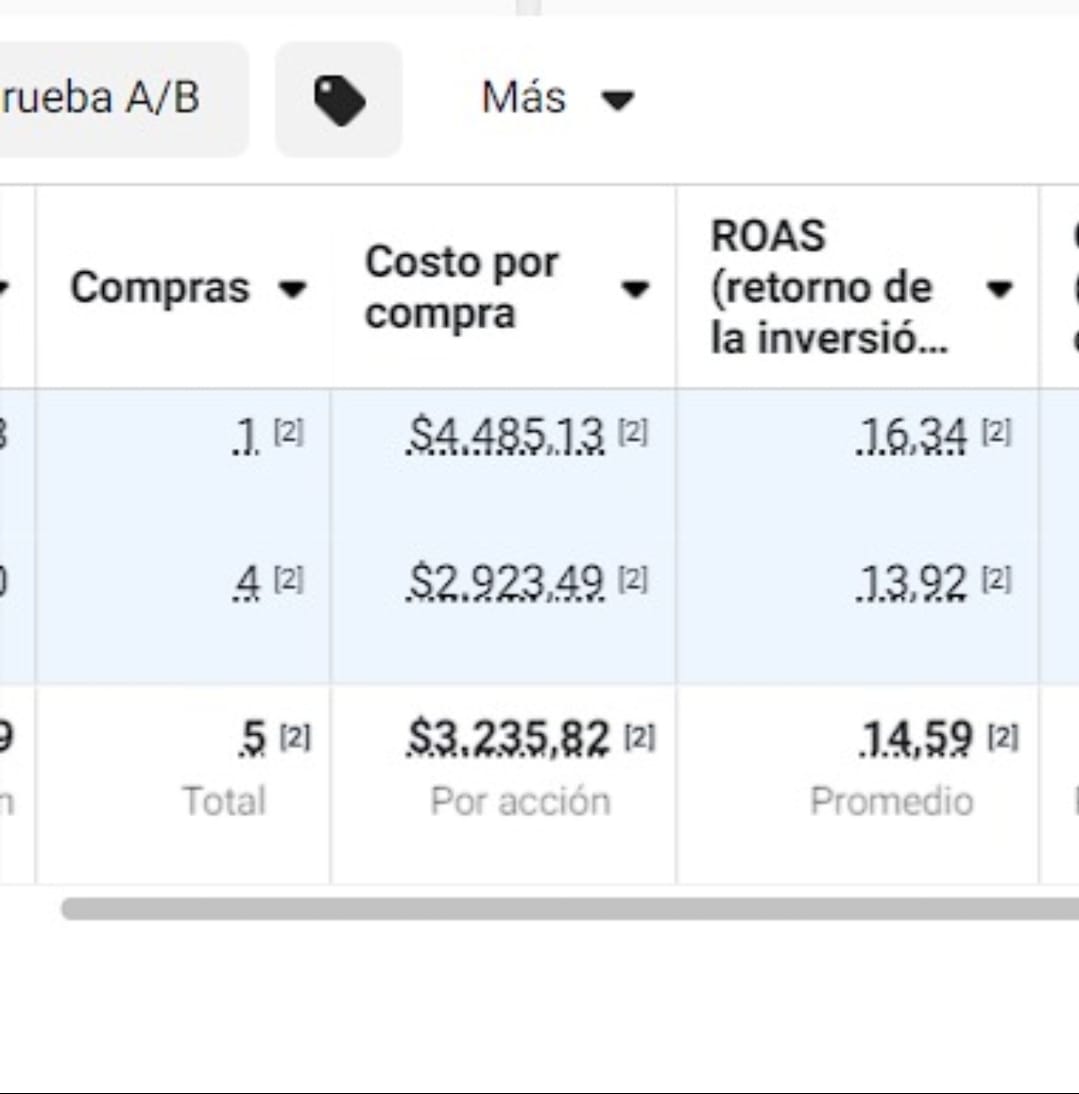Expand the ROAS column options arrow
This screenshot has width=1079, height=1094.
[998, 290]
